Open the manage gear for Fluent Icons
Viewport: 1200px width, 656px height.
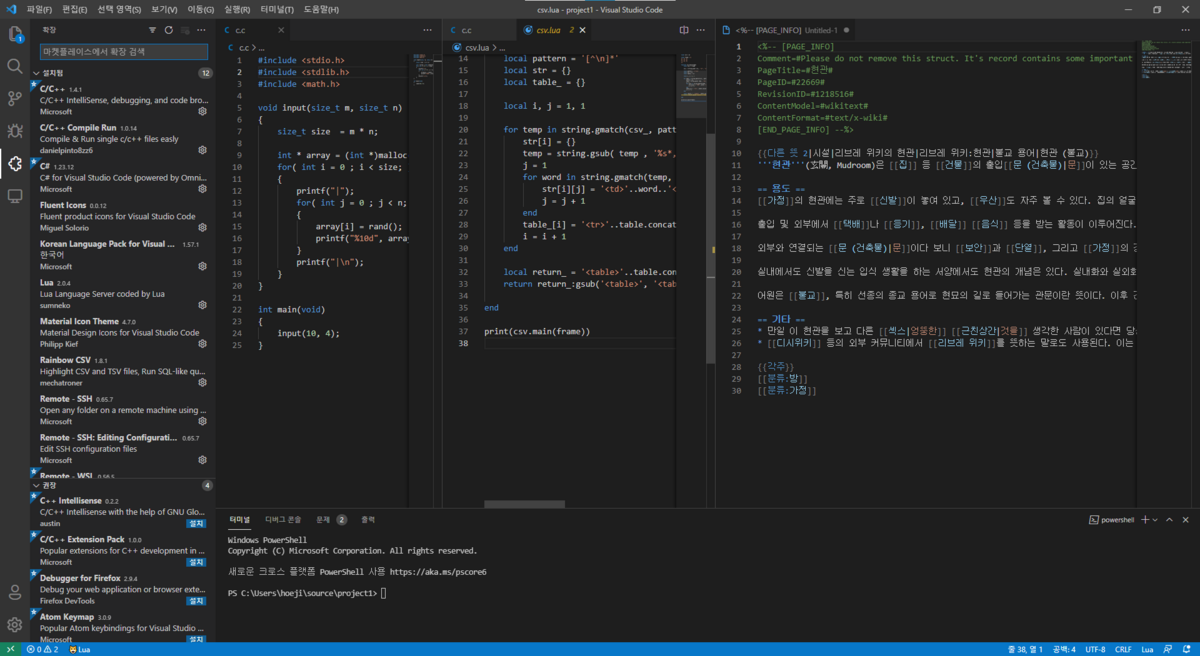203,228
